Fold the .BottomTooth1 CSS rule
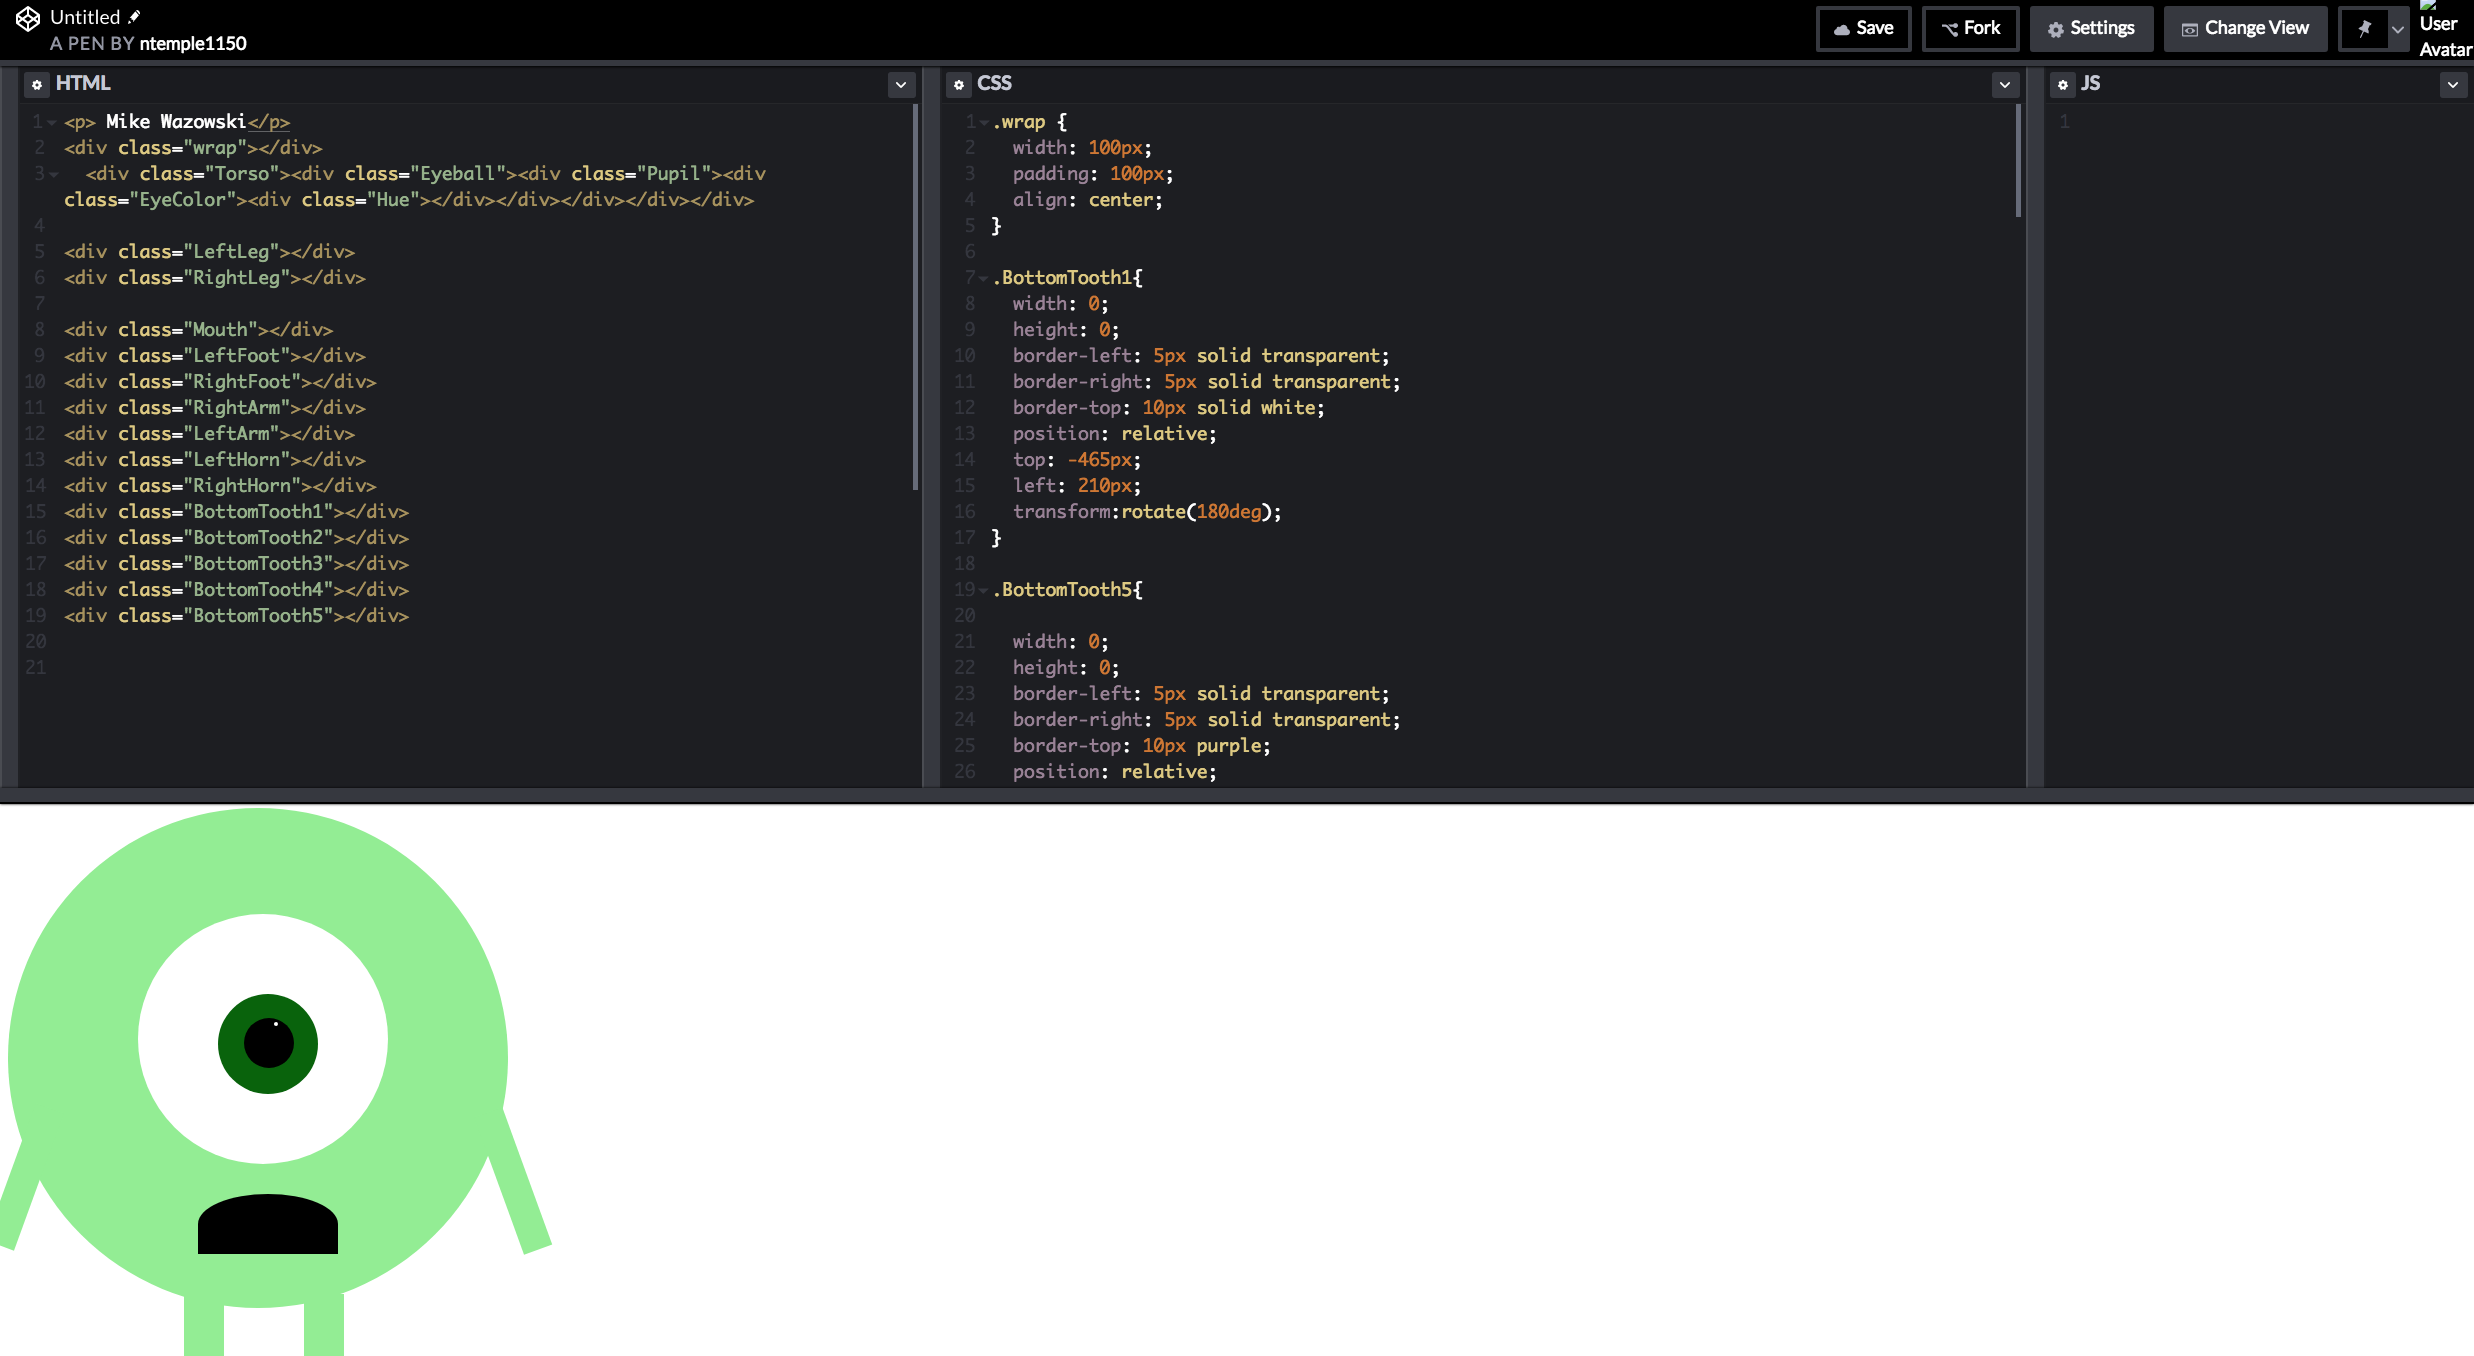 click(984, 278)
